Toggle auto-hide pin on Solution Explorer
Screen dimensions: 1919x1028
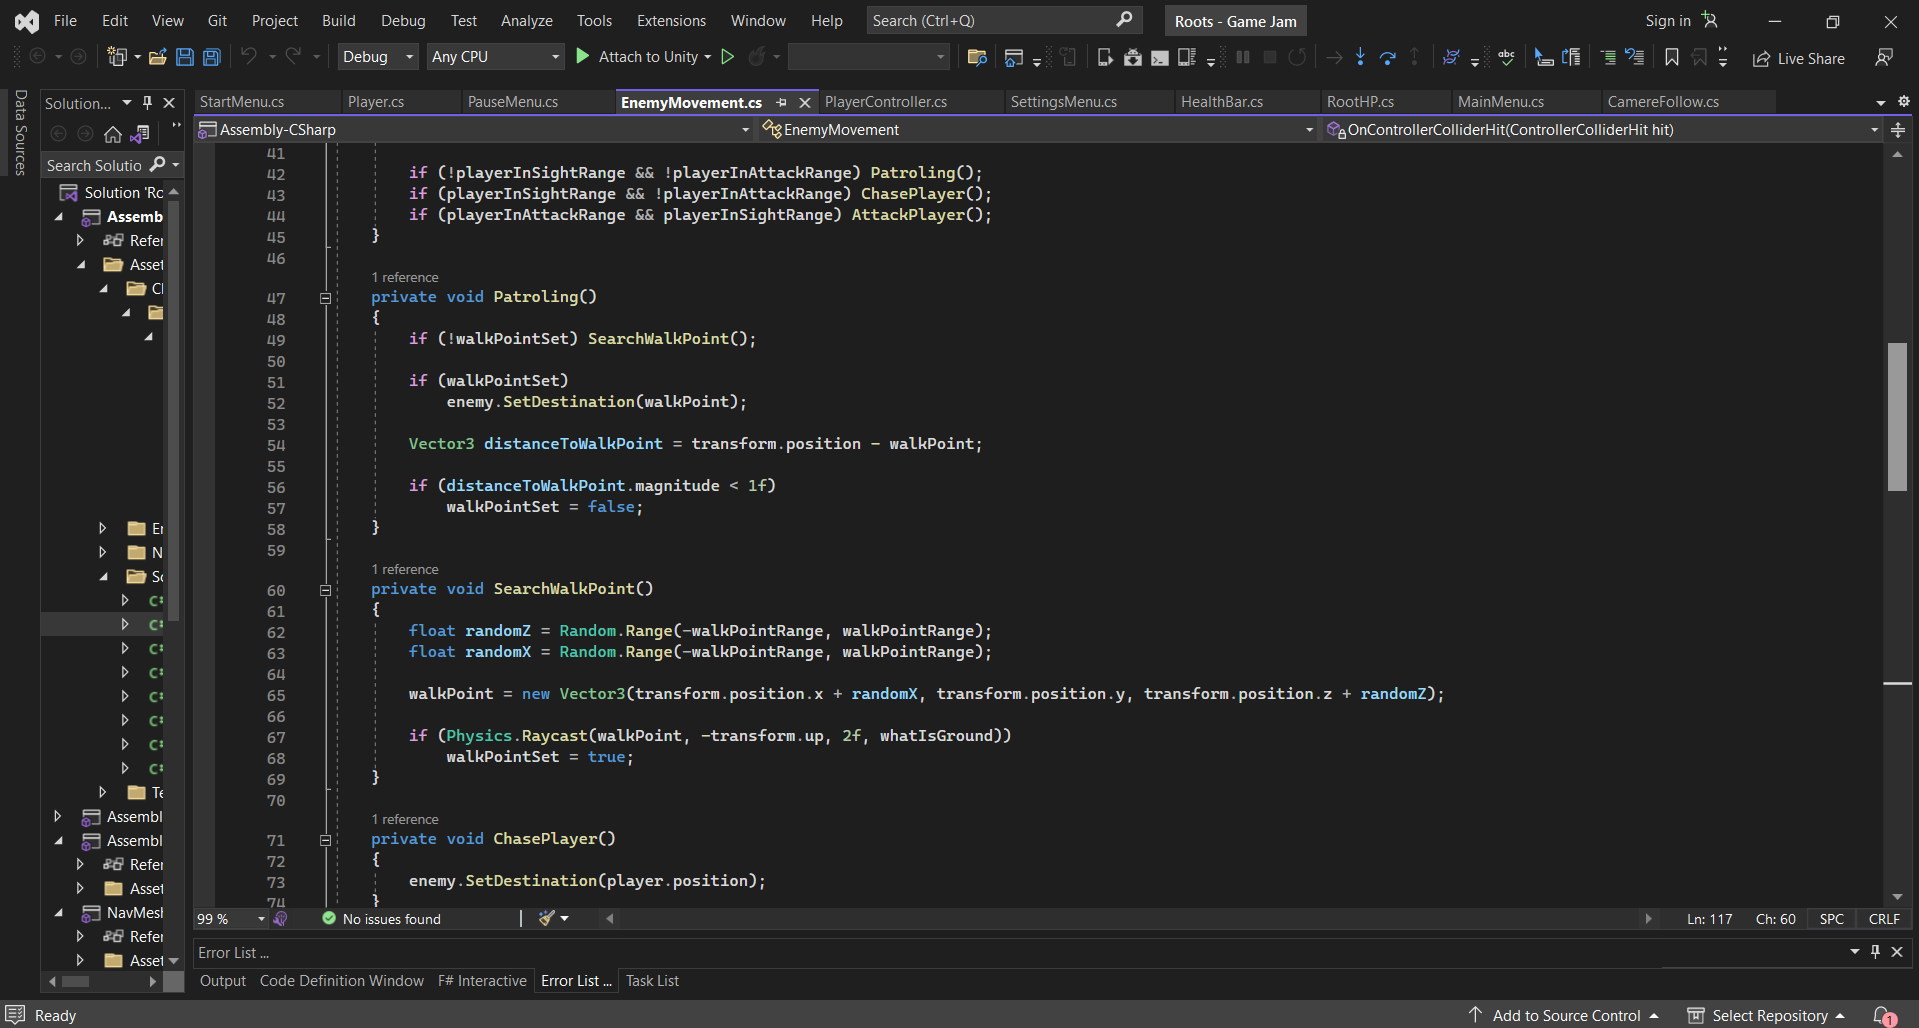(x=148, y=102)
